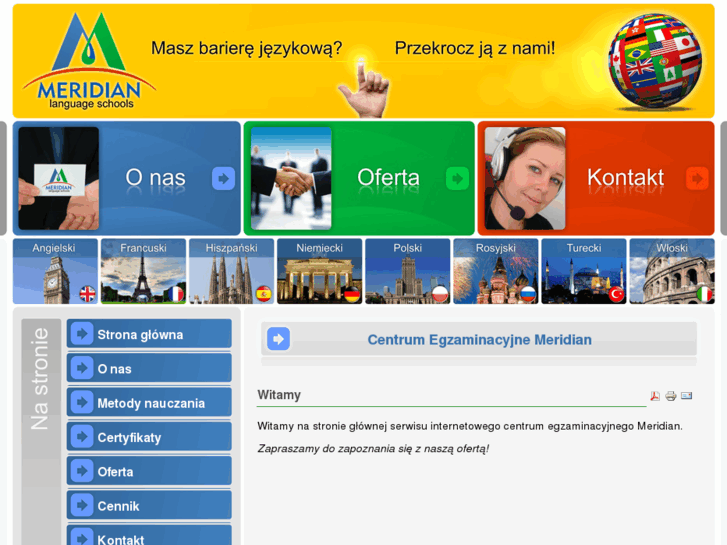Click the pointing hand graphic in header
This screenshot has height=545, width=727.
(365, 86)
